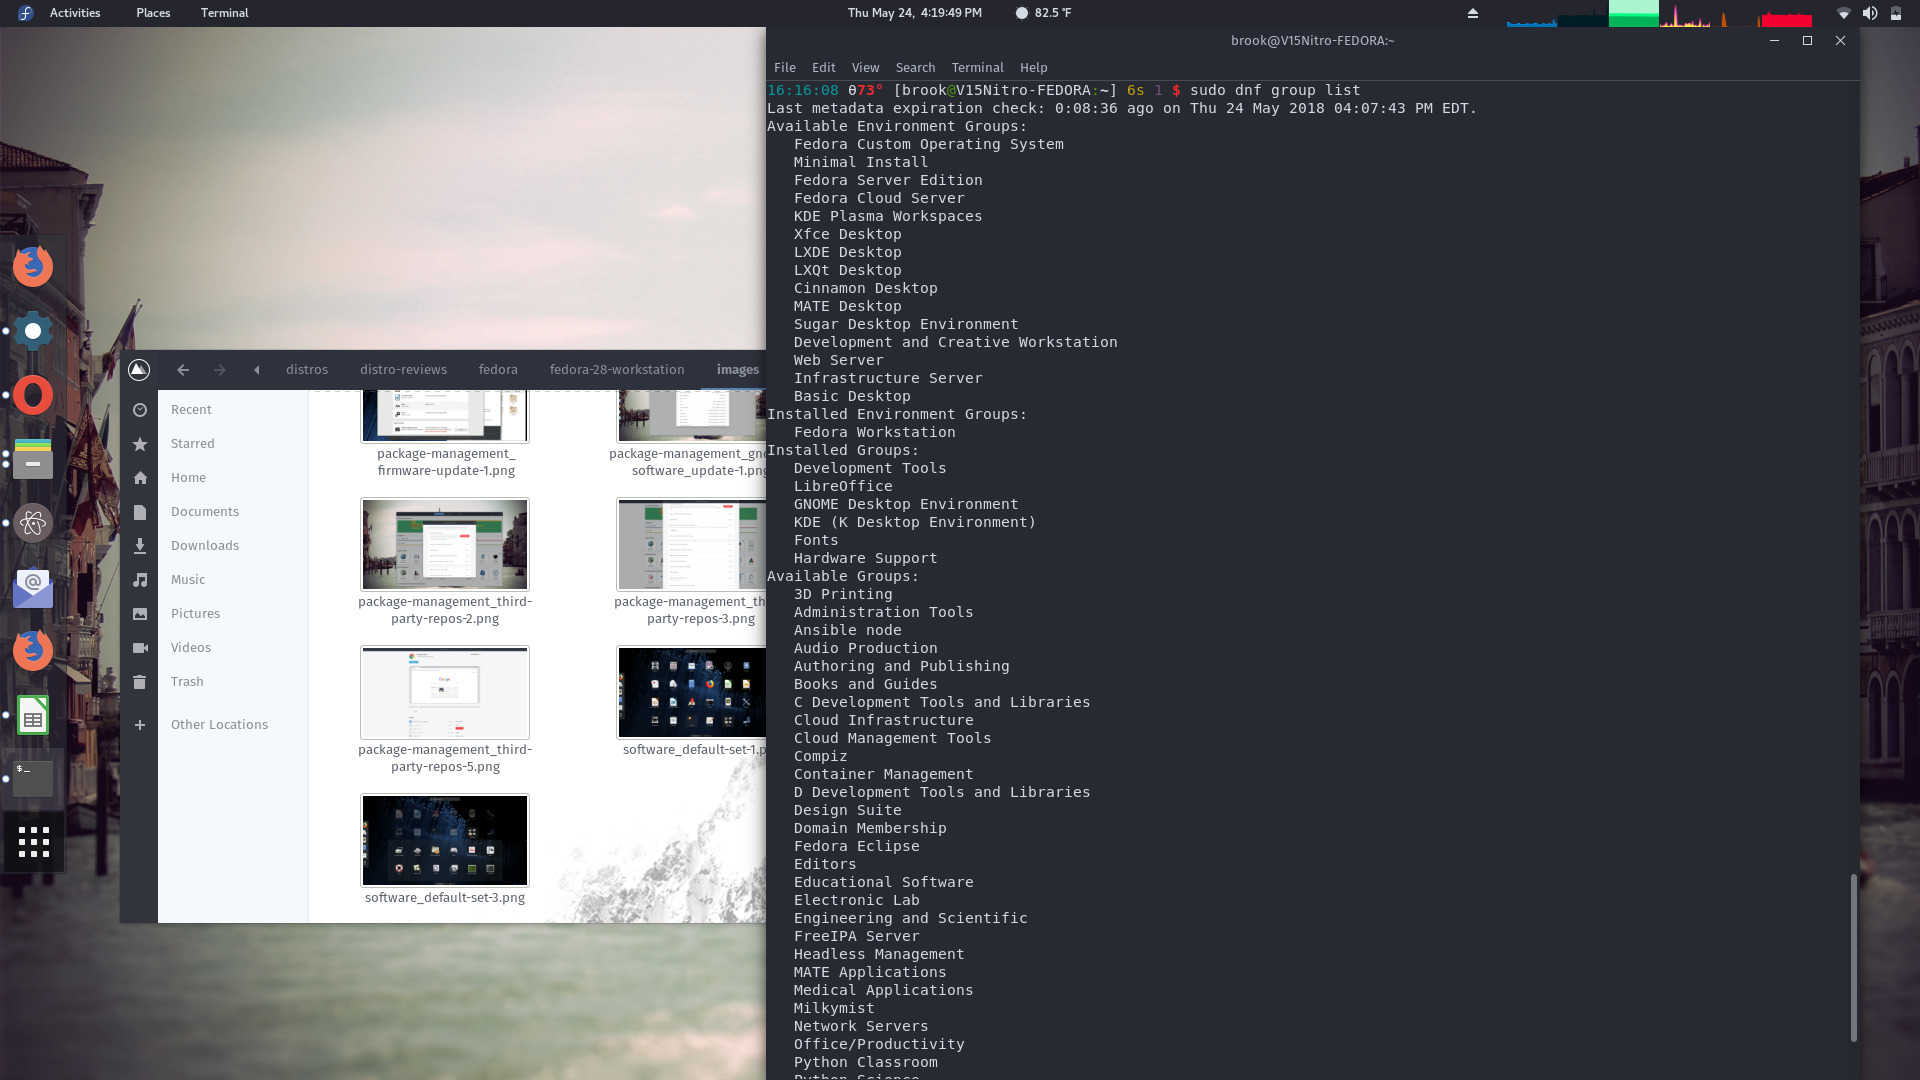This screenshot has width=1920, height=1080.
Task: Open the terminal's Help menu
Action: click(x=1033, y=68)
